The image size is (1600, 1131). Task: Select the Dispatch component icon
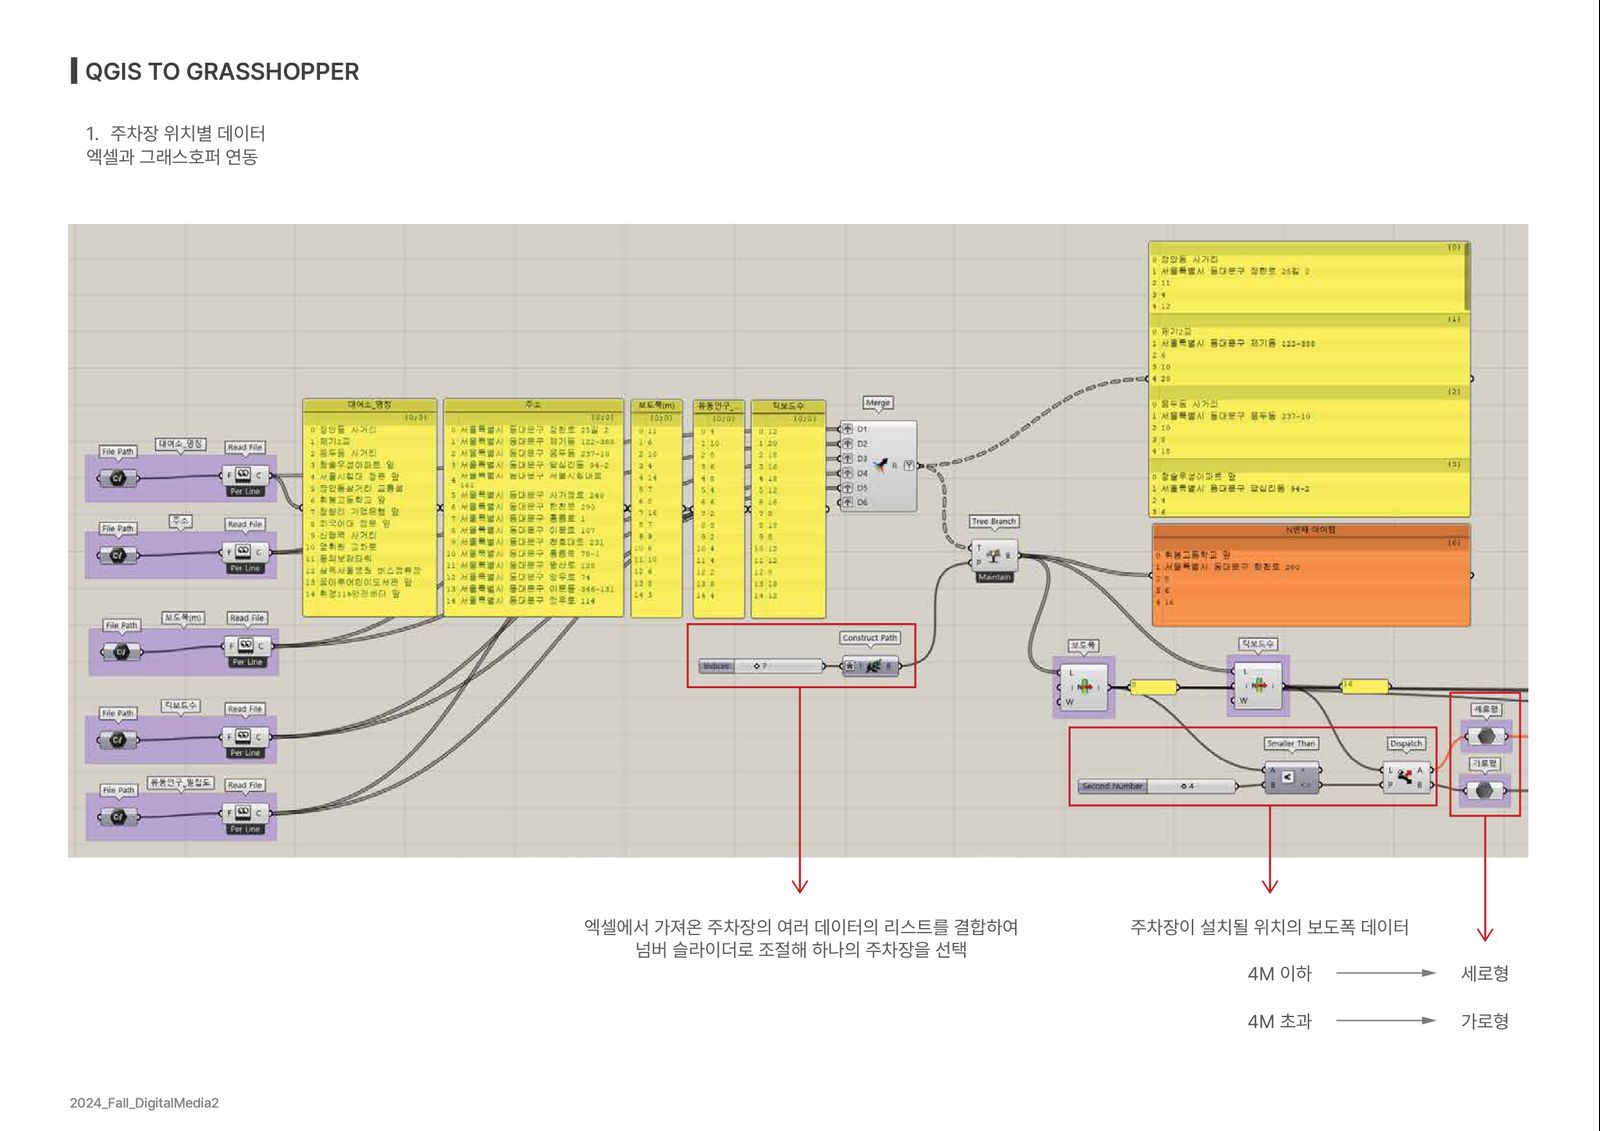point(1405,776)
